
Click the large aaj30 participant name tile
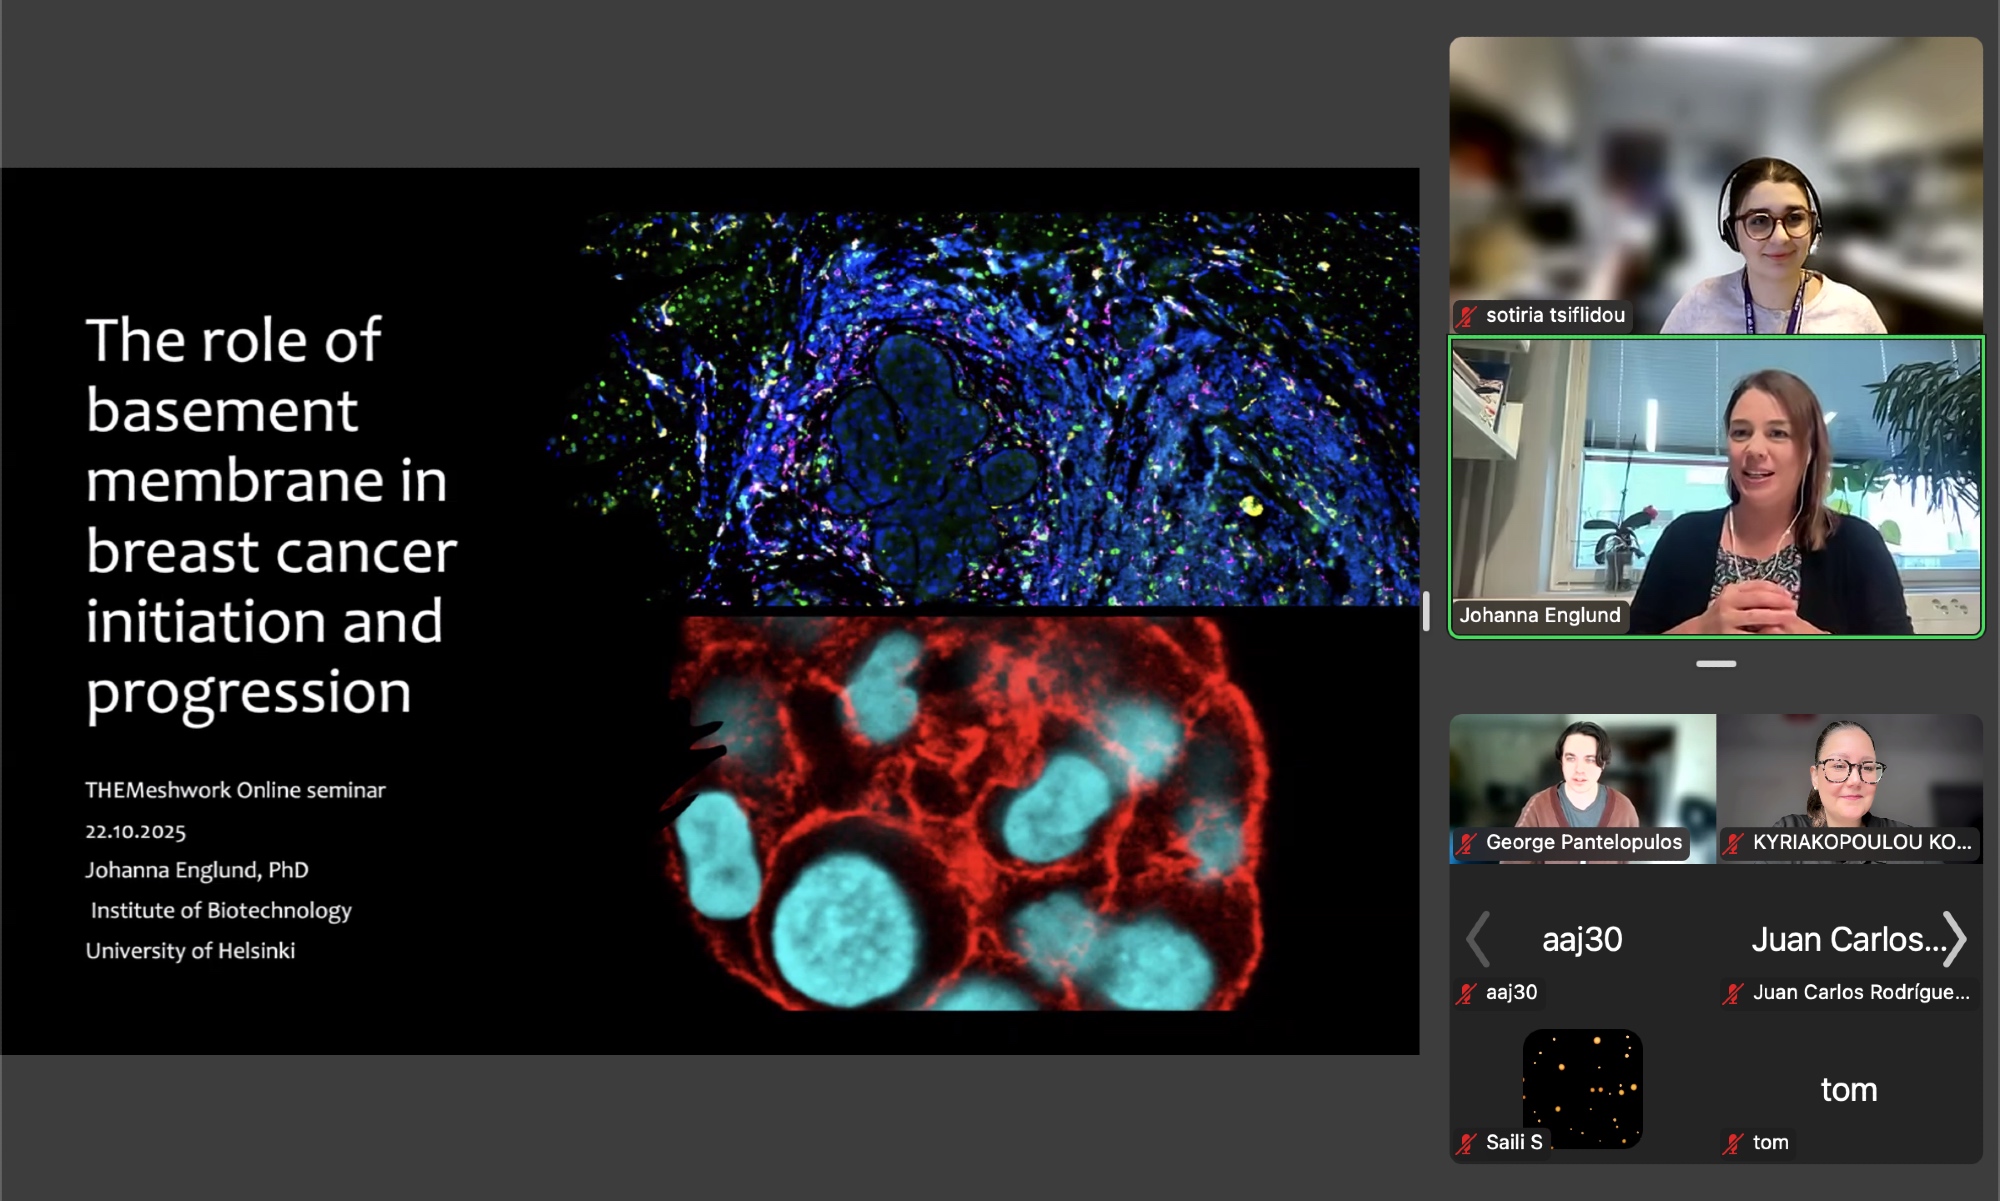(1582, 939)
